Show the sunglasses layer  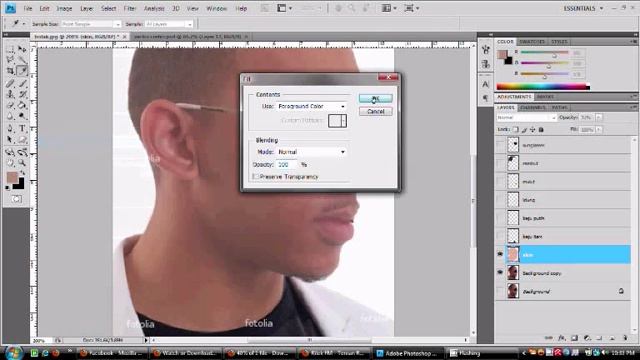pyautogui.click(x=500, y=144)
